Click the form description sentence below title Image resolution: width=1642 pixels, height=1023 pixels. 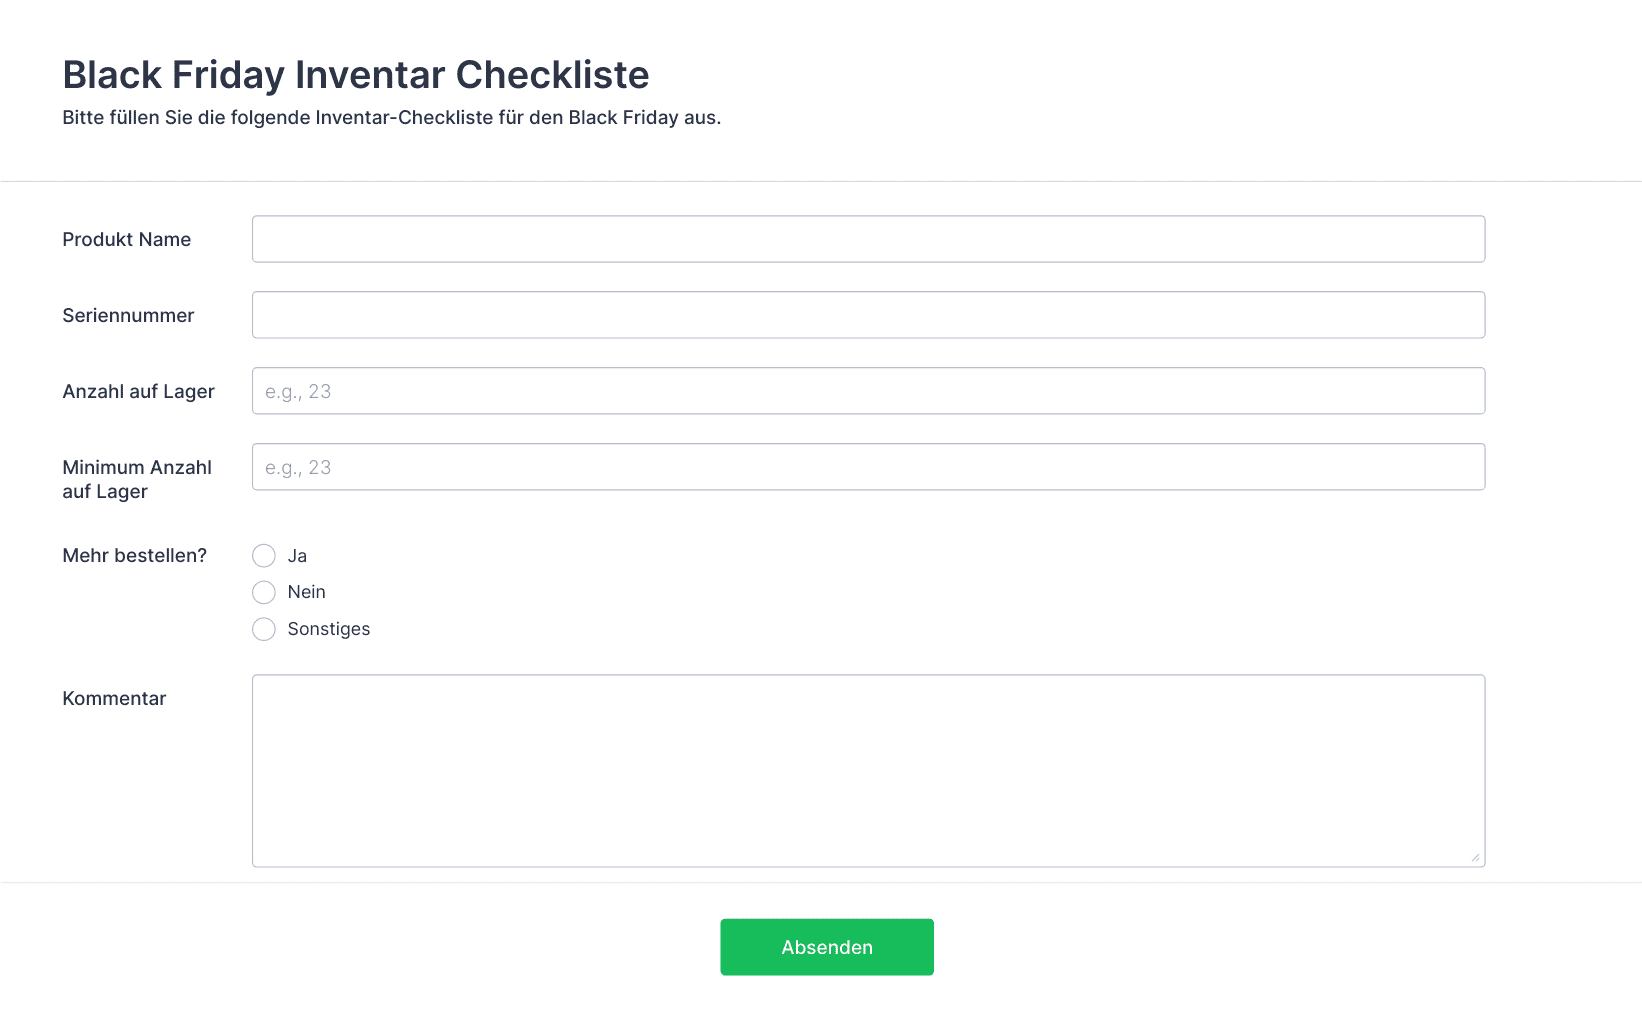tap(392, 117)
